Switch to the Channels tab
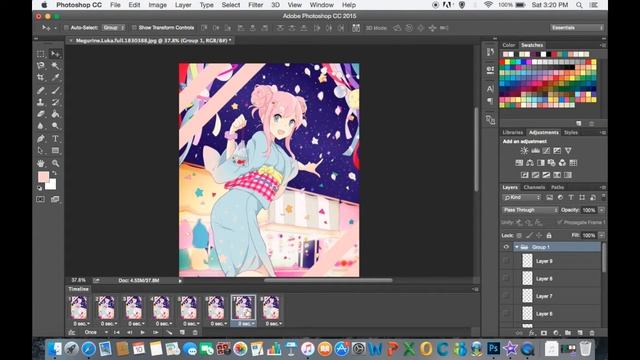Viewport: 640px width, 360px height. (x=534, y=187)
